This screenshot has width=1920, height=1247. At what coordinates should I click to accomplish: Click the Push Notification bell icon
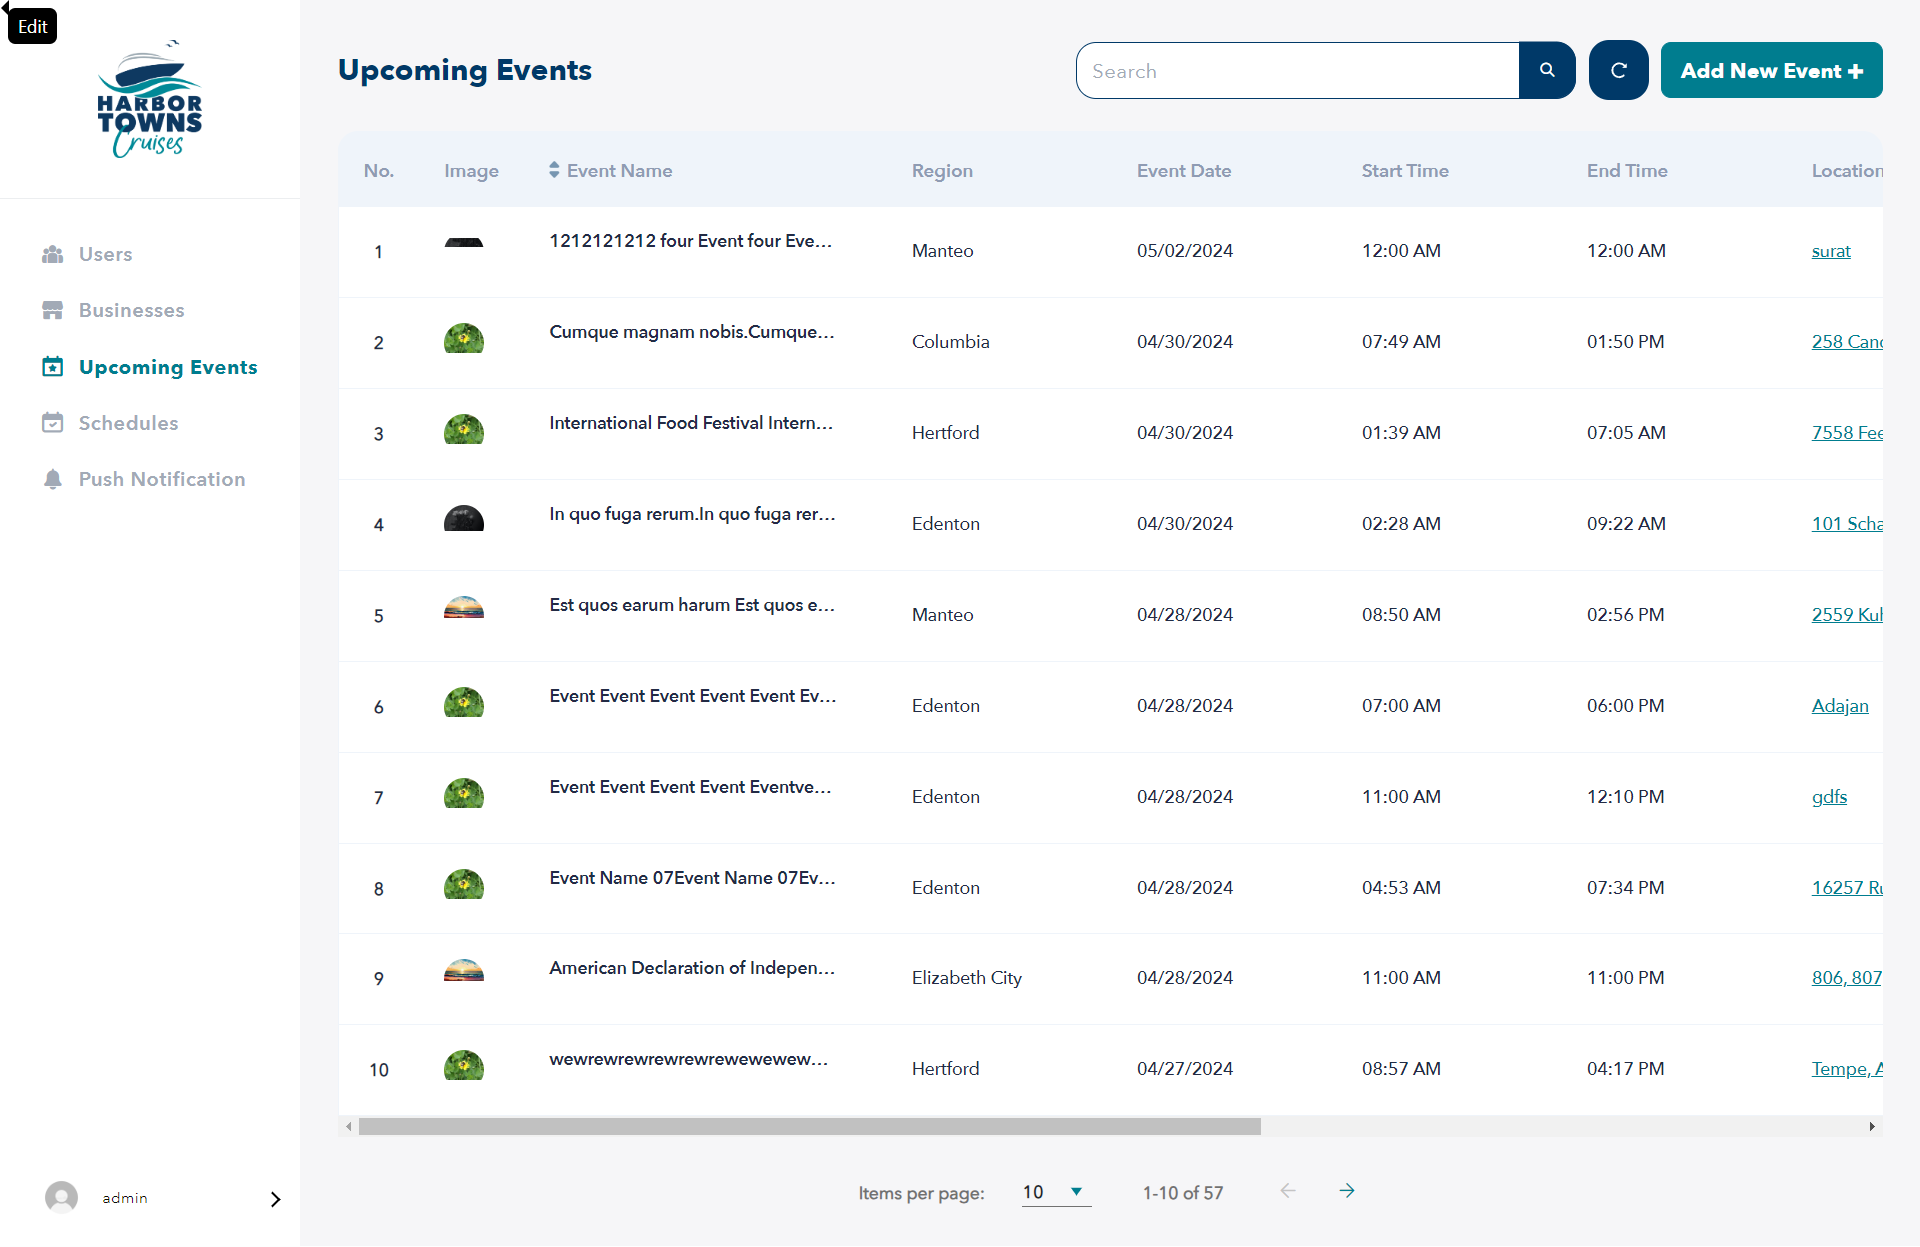53,479
